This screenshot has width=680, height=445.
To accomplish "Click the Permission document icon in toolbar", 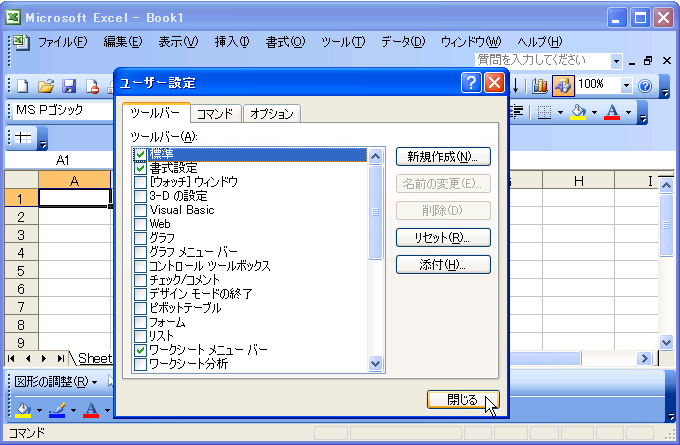I will tap(92, 86).
